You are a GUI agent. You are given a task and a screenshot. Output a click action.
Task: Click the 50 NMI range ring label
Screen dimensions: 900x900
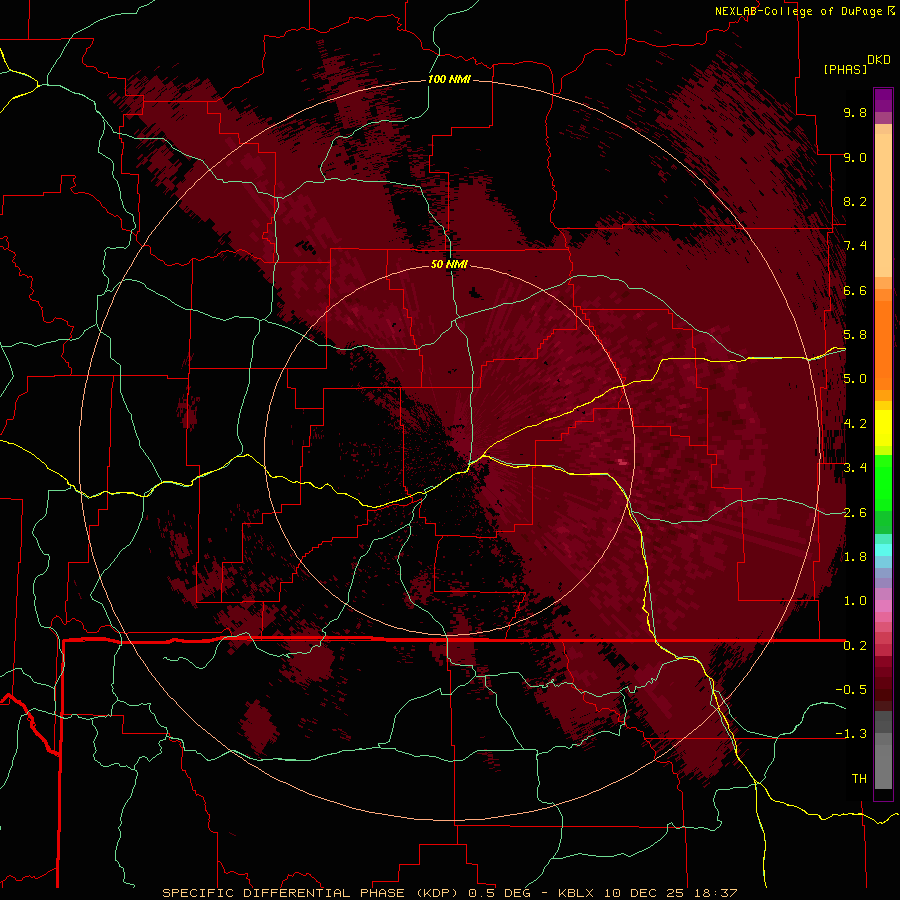coord(449,264)
